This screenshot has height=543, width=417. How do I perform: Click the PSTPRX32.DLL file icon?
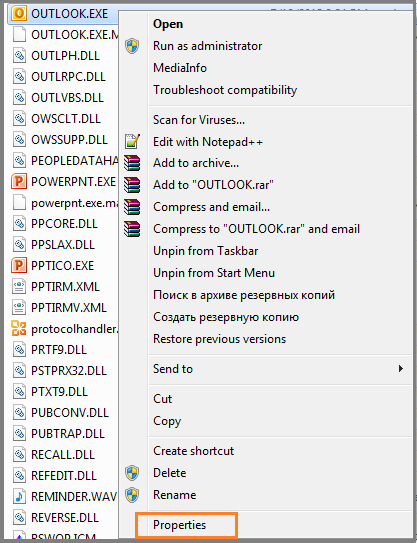point(19,371)
